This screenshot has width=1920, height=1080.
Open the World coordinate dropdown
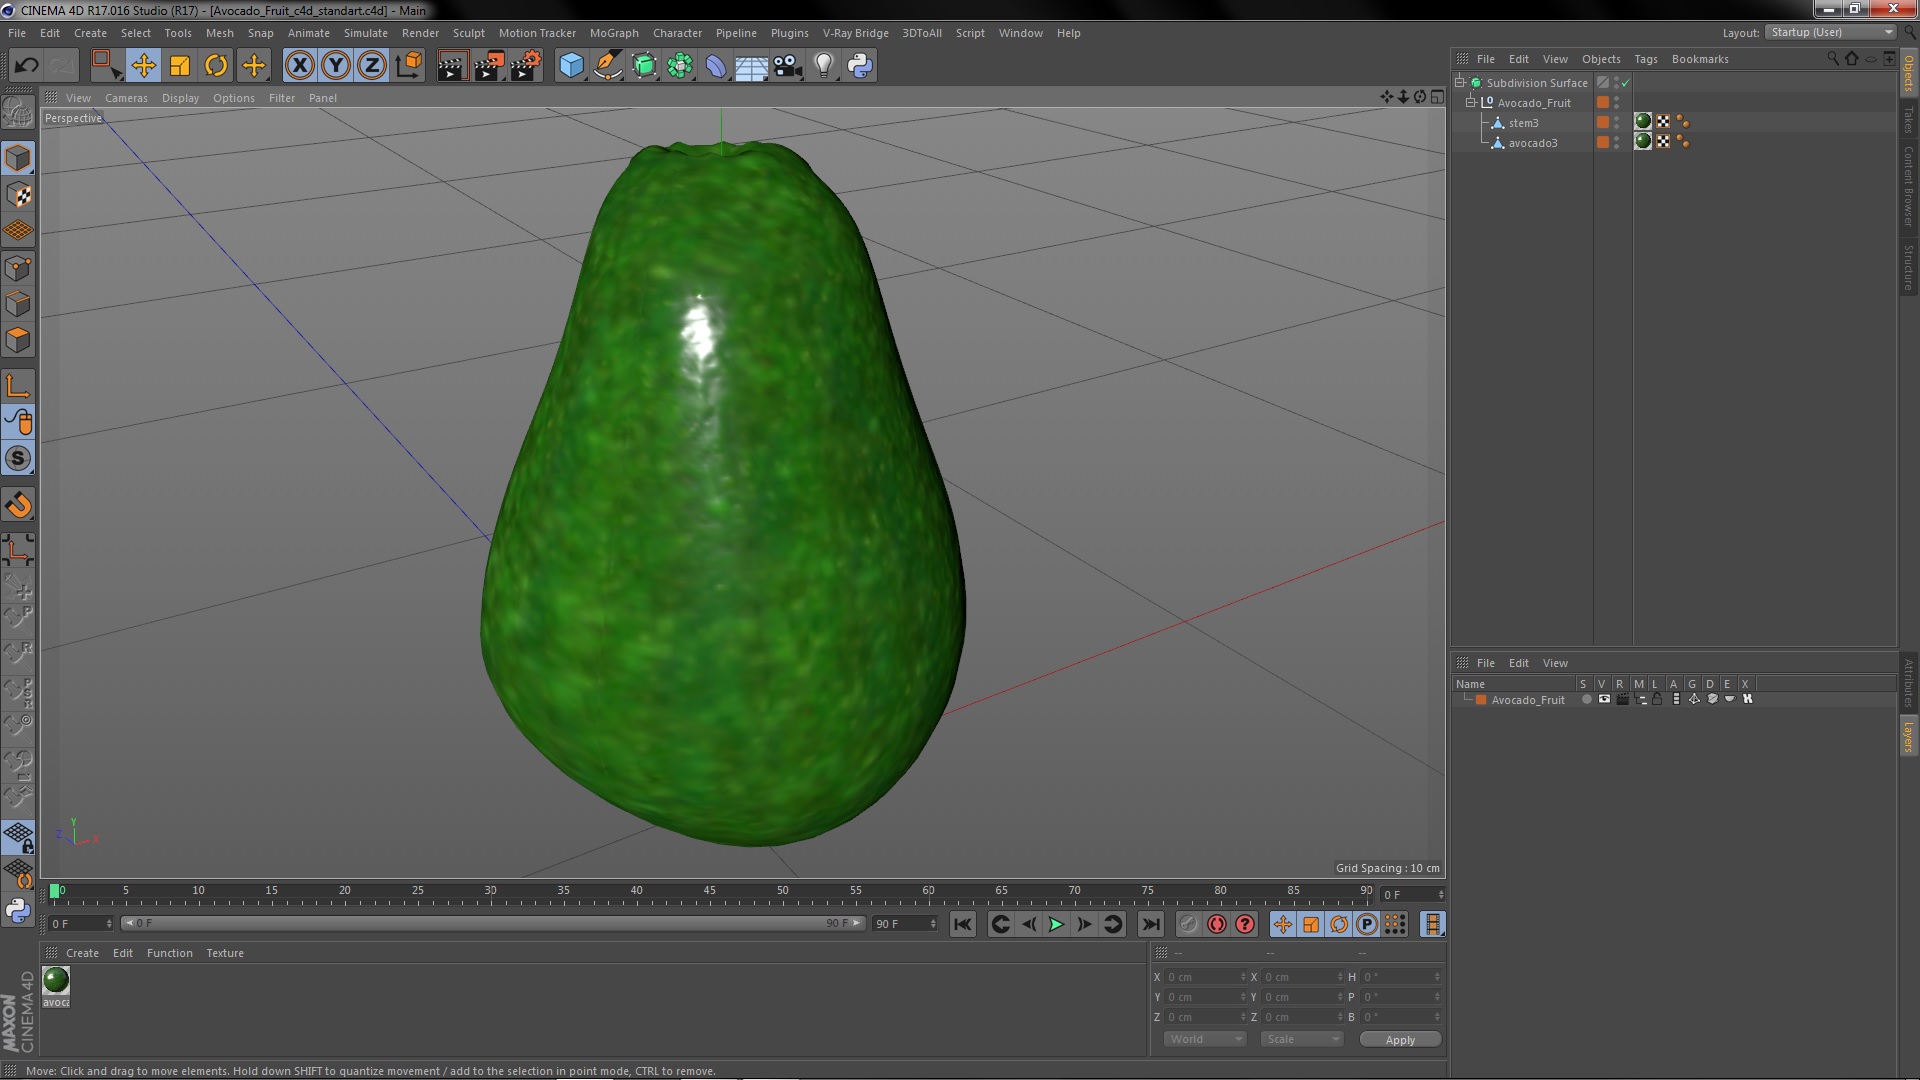1204,1039
